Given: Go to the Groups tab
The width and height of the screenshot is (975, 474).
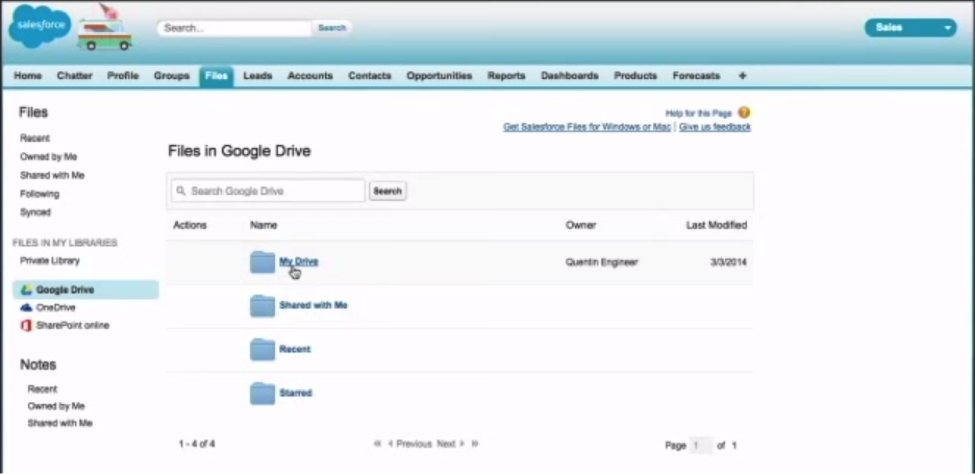Looking at the screenshot, I should (172, 76).
